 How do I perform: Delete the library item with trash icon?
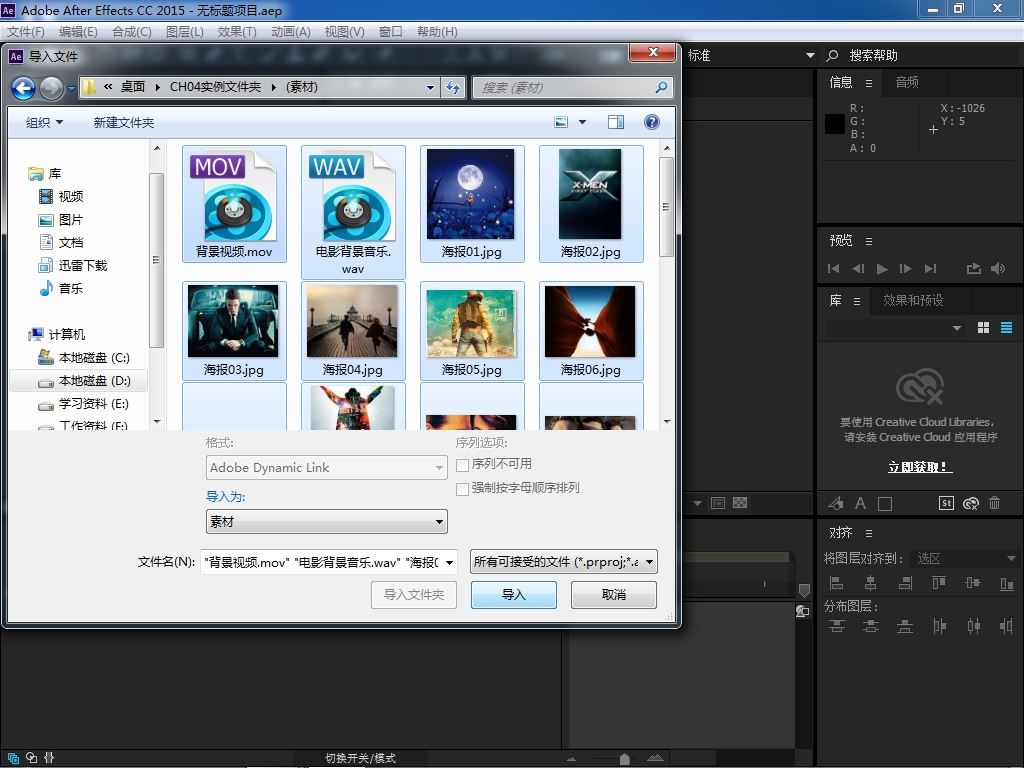tap(995, 503)
